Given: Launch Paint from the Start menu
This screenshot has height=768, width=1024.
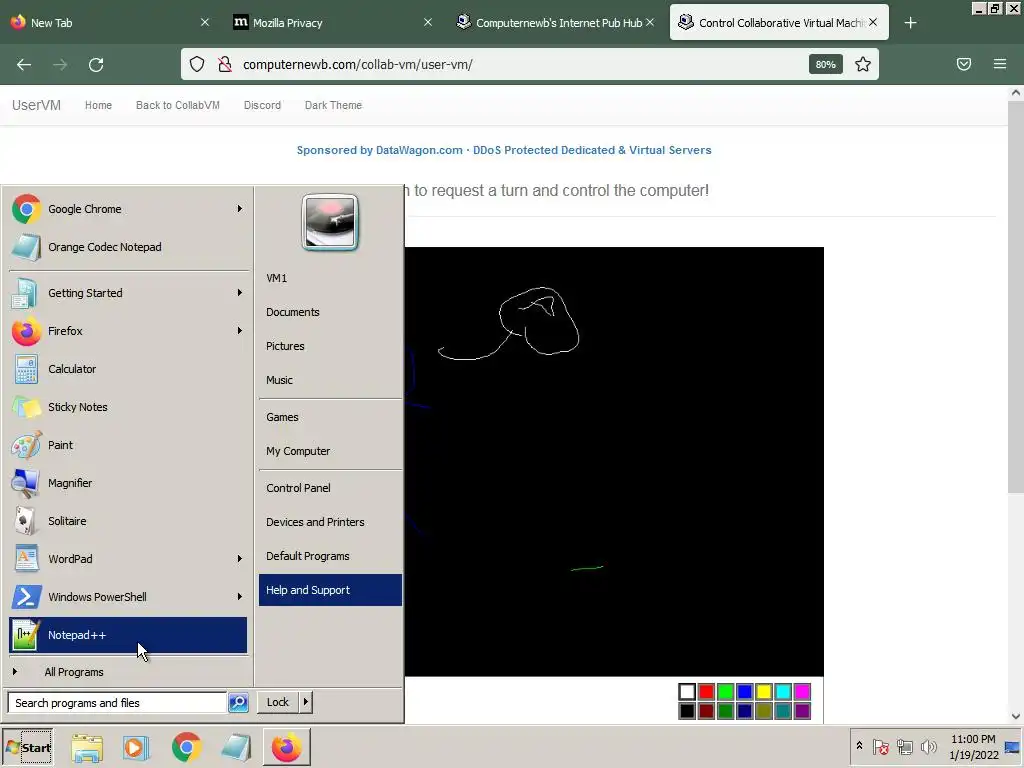Looking at the screenshot, I should coord(128,445).
